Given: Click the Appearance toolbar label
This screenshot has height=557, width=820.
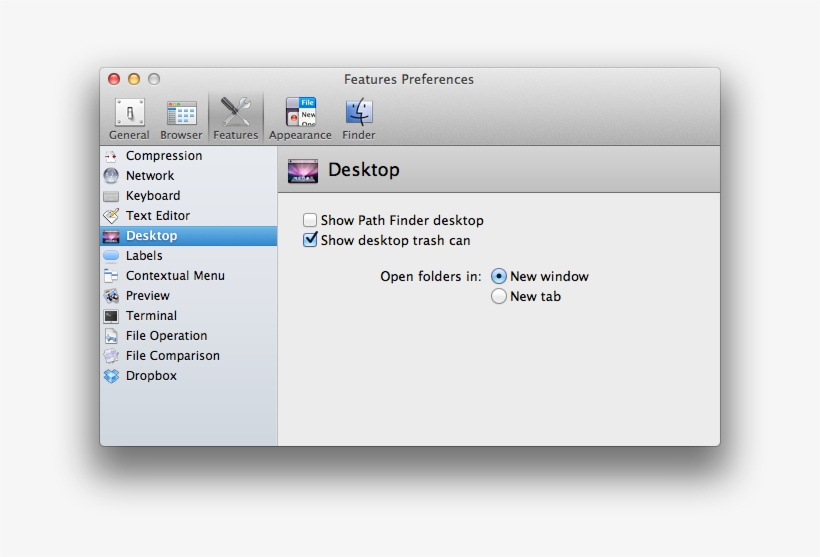Looking at the screenshot, I should [x=300, y=135].
